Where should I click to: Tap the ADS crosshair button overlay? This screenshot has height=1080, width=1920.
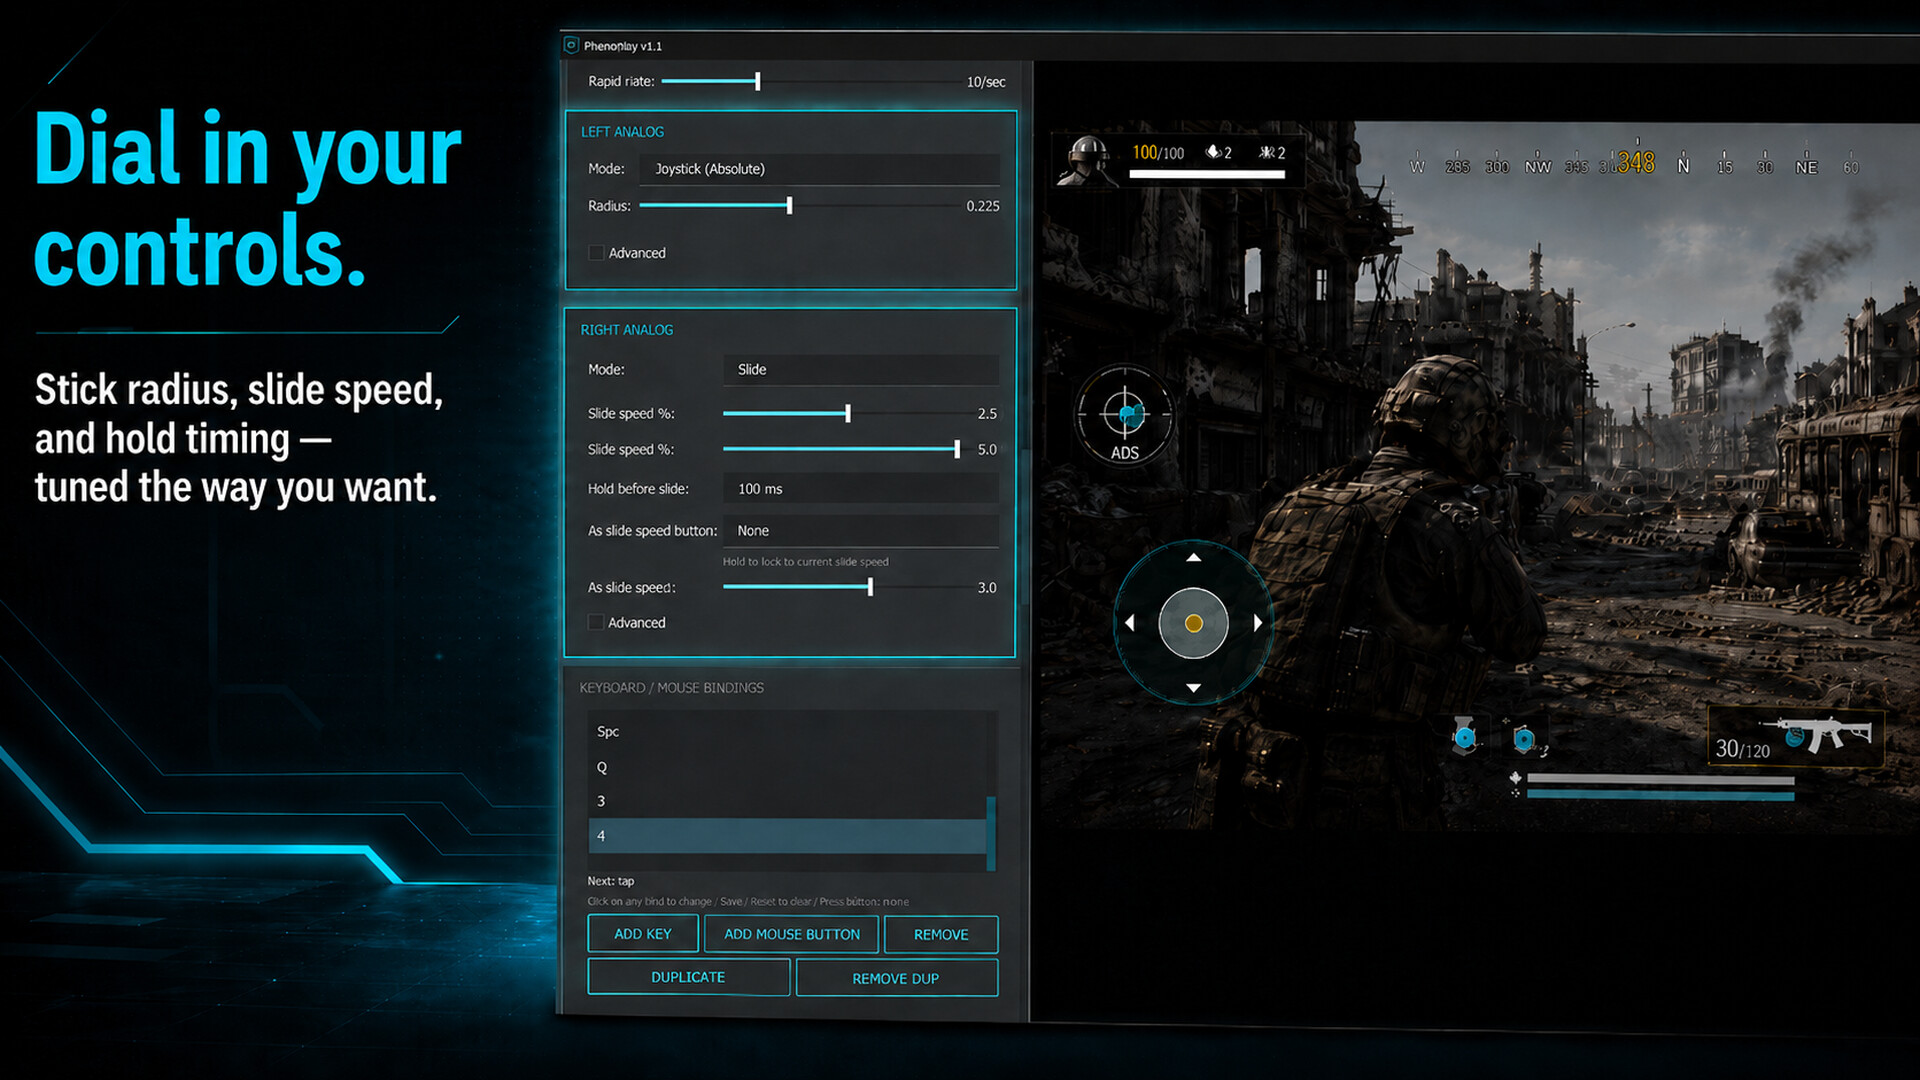pos(1125,415)
